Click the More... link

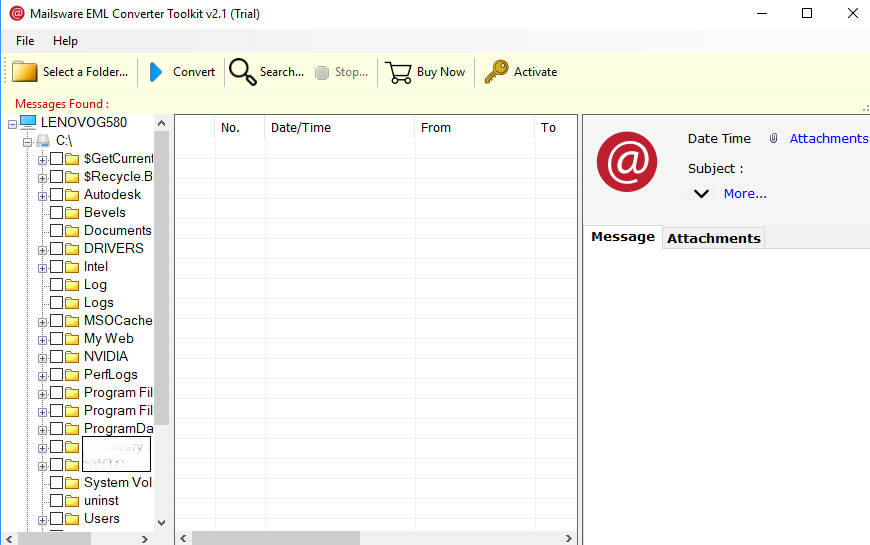click(x=745, y=194)
